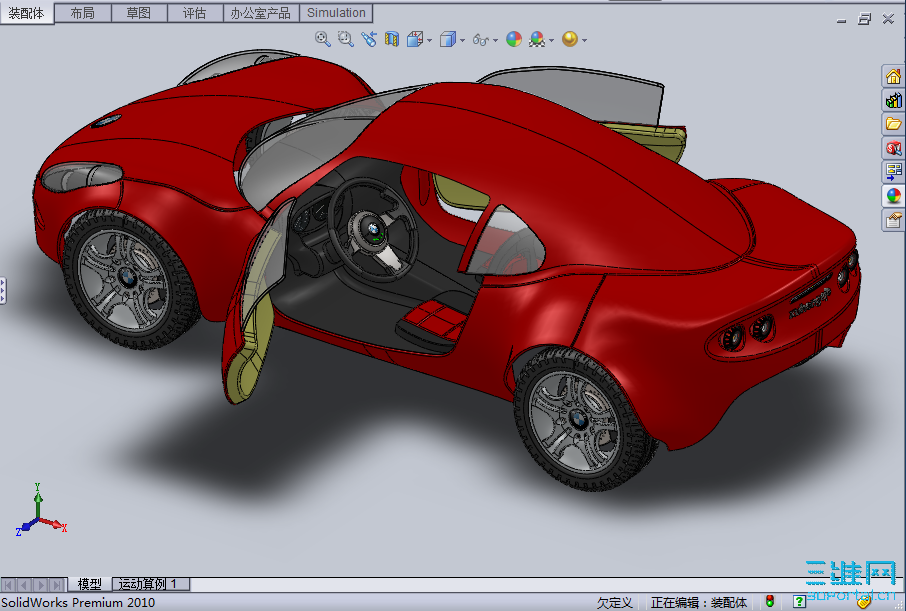Switch to the Simulation tab
906x611 pixels.
coord(336,13)
